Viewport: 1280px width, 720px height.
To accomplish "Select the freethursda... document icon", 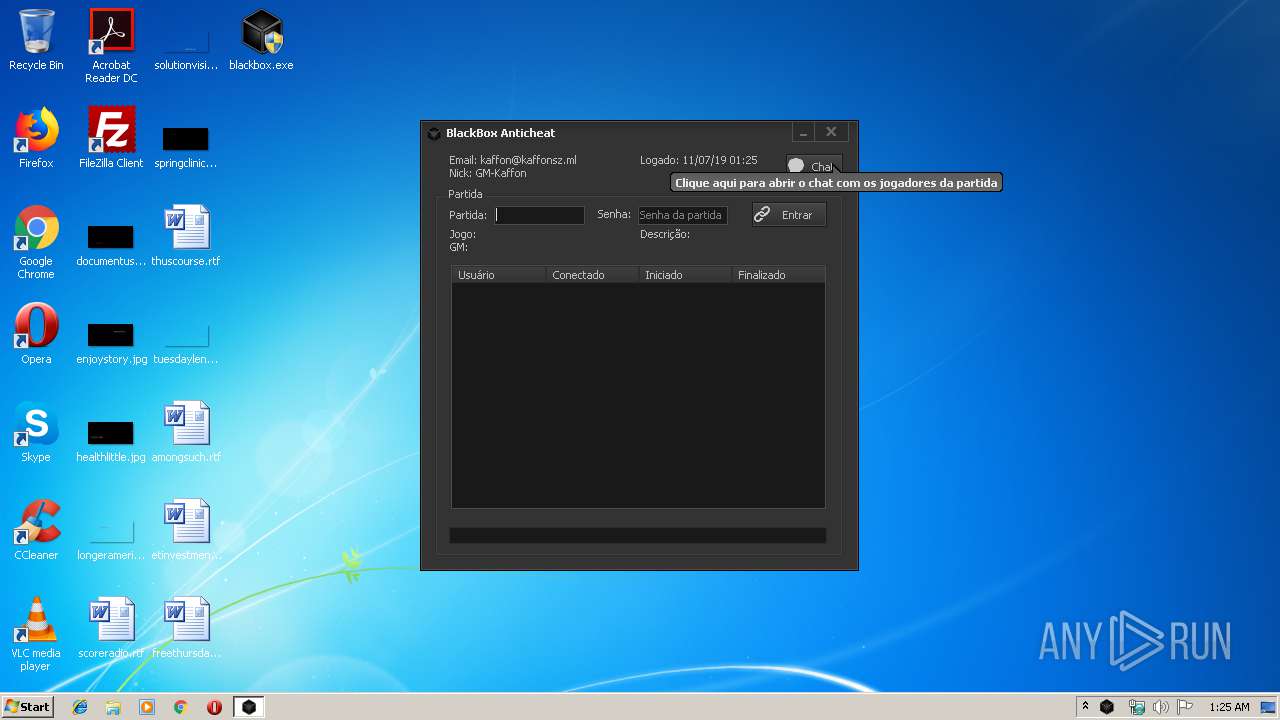I will click(186, 628).
